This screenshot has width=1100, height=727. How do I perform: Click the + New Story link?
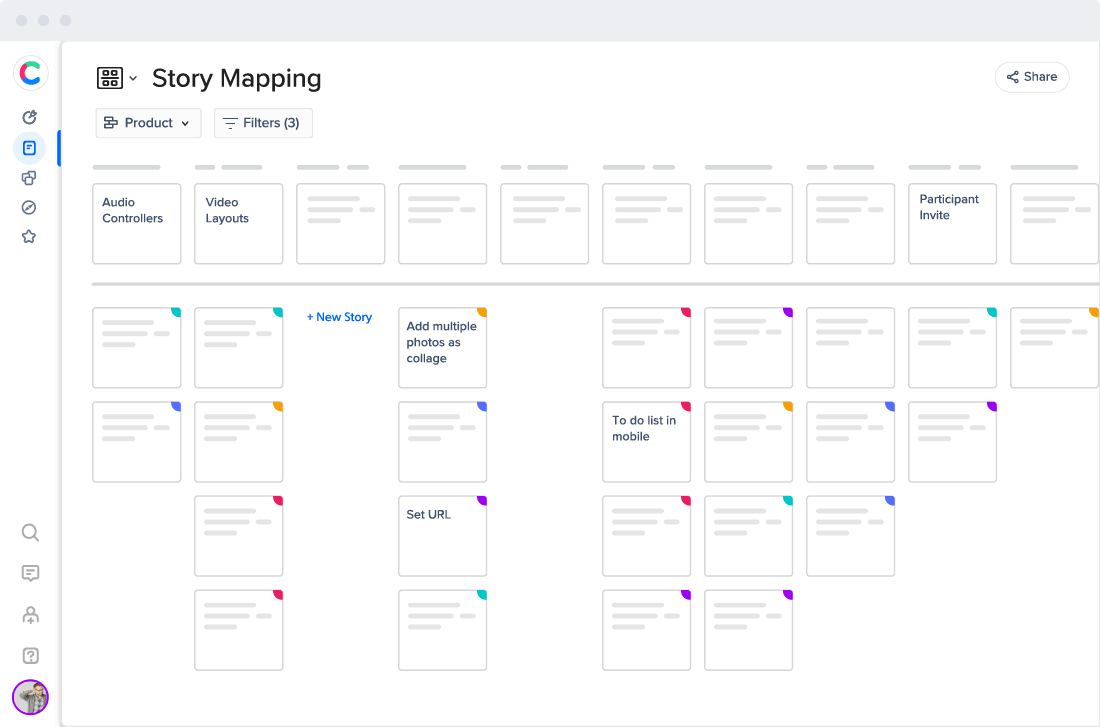click(339, 317)
